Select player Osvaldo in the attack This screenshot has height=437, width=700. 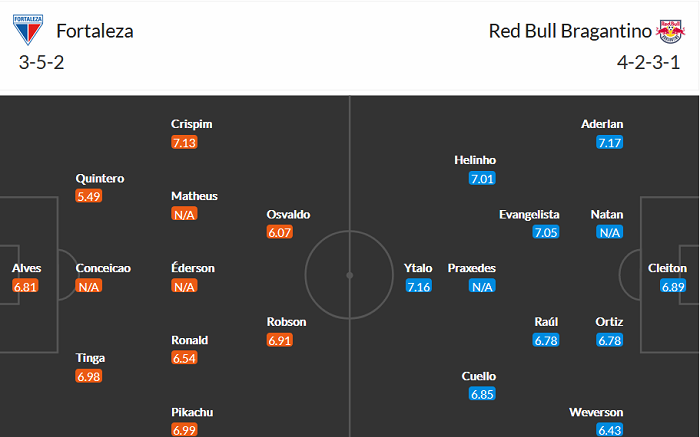[288, 214]
